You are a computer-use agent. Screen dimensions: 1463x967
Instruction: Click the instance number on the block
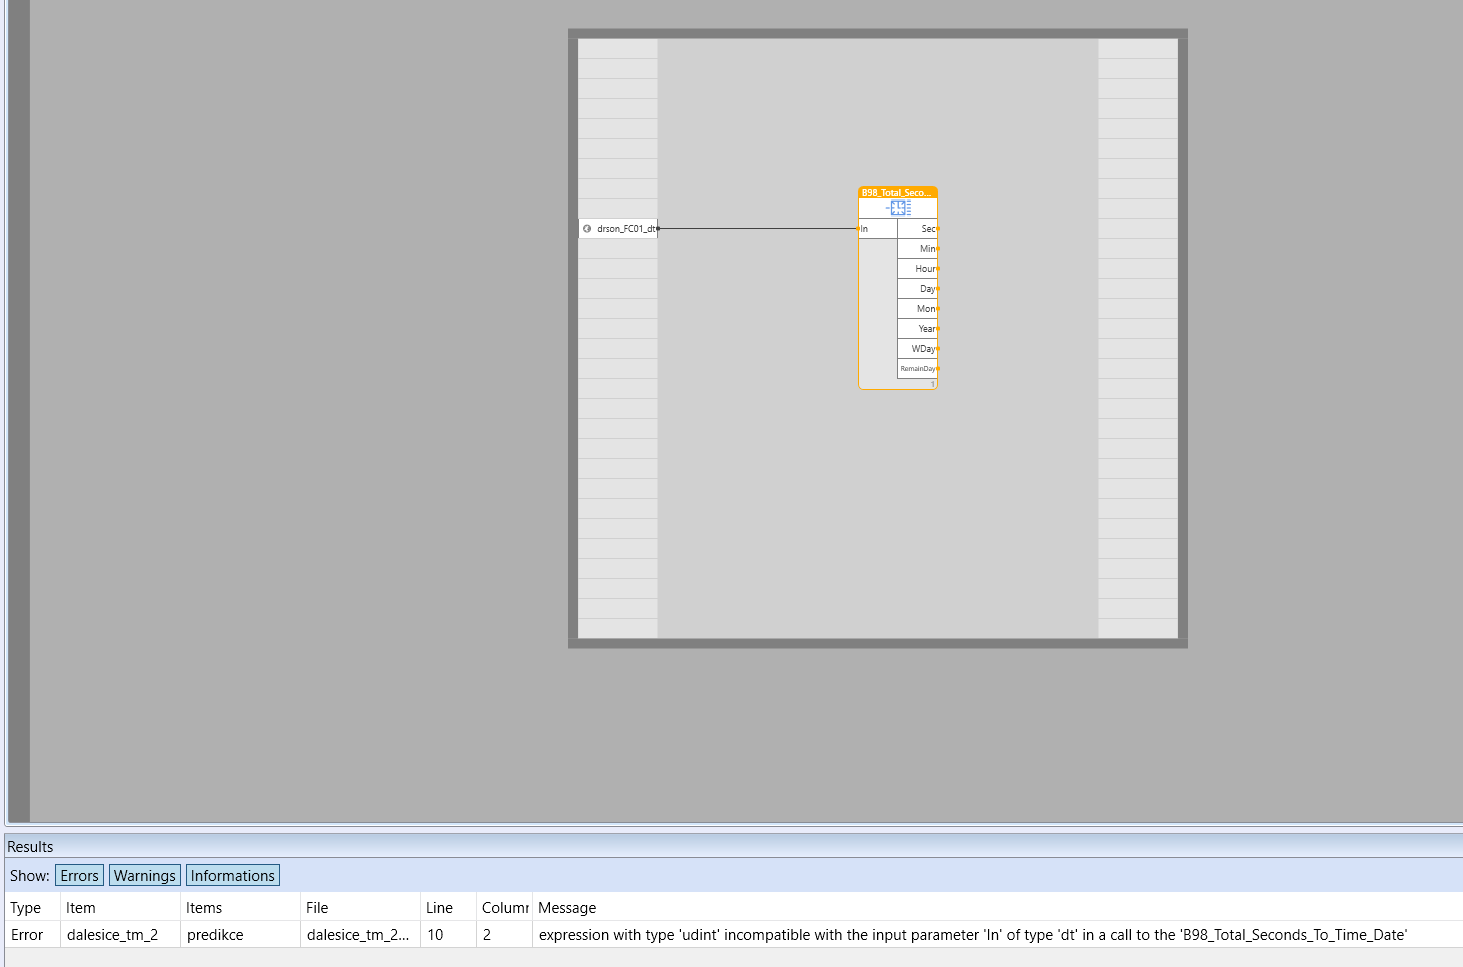932,382
